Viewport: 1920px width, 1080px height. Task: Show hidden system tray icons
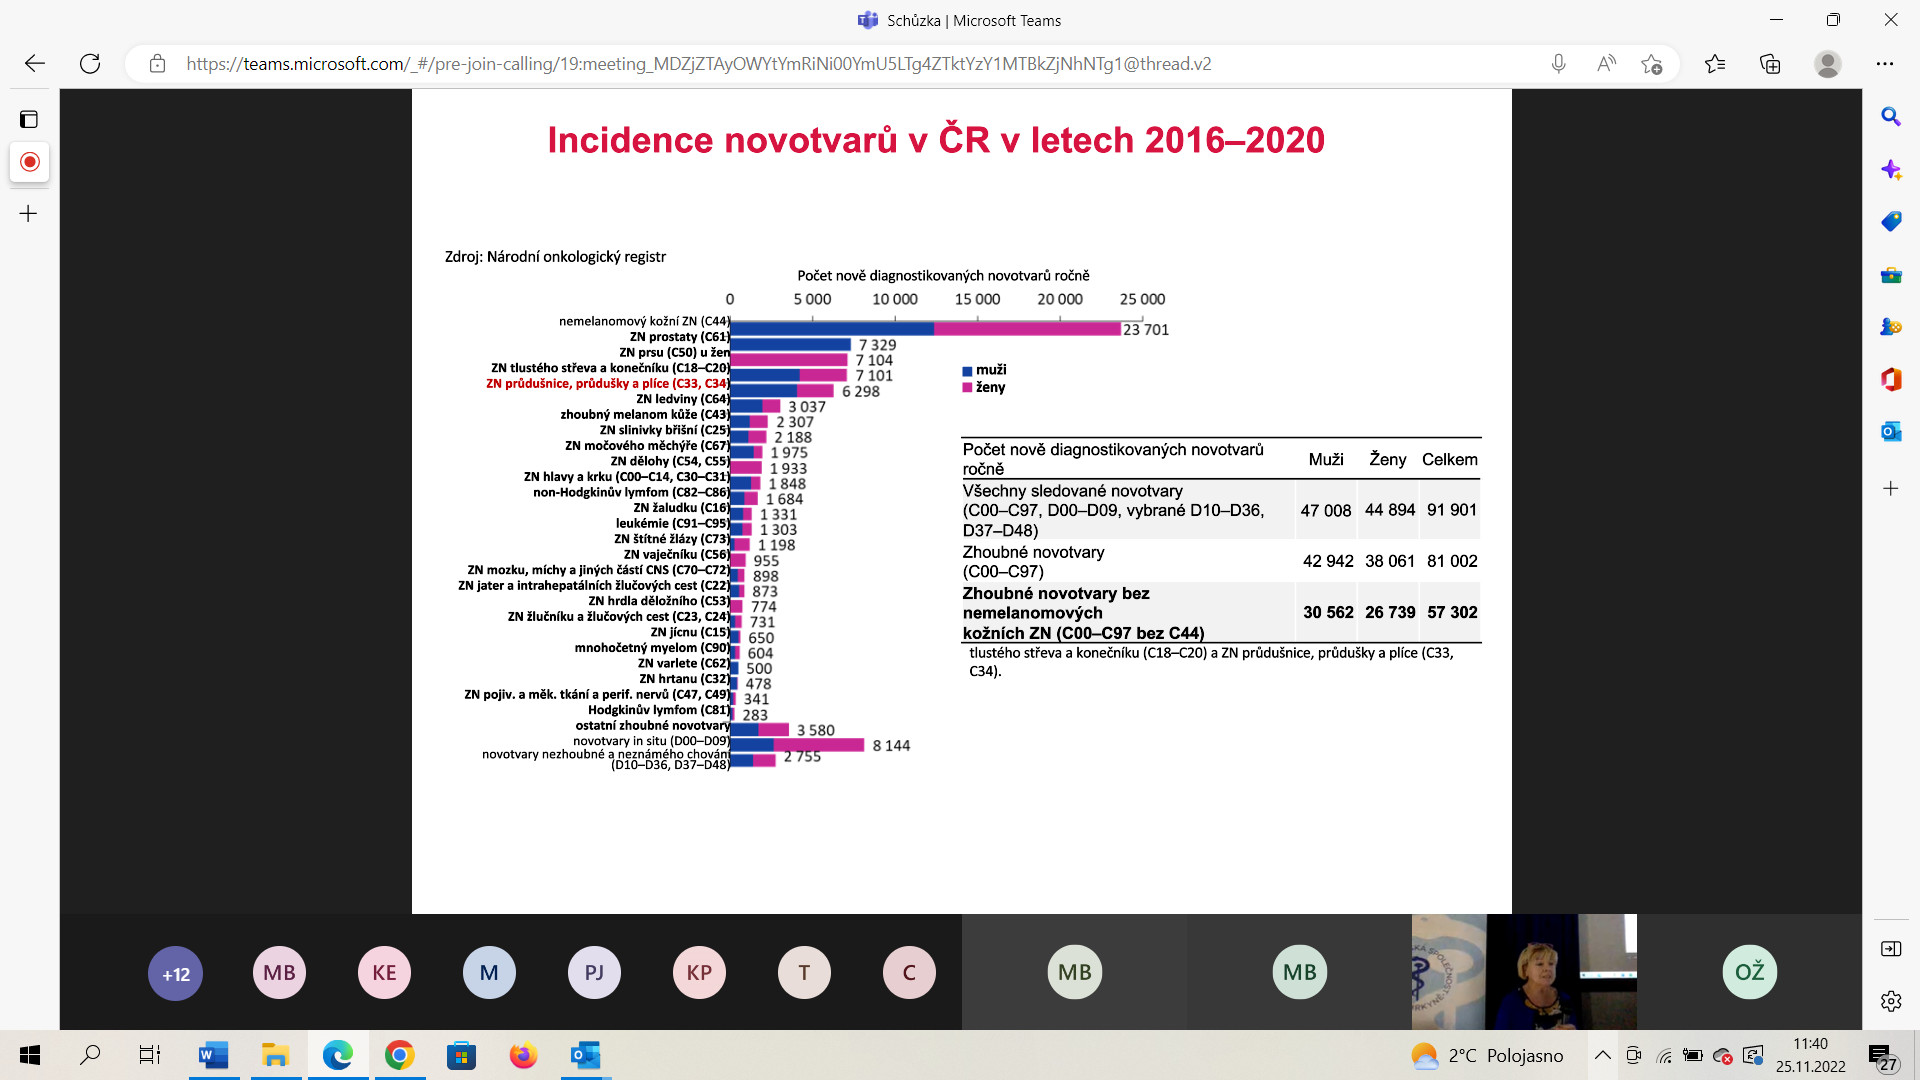(x=1602, y=1055)
